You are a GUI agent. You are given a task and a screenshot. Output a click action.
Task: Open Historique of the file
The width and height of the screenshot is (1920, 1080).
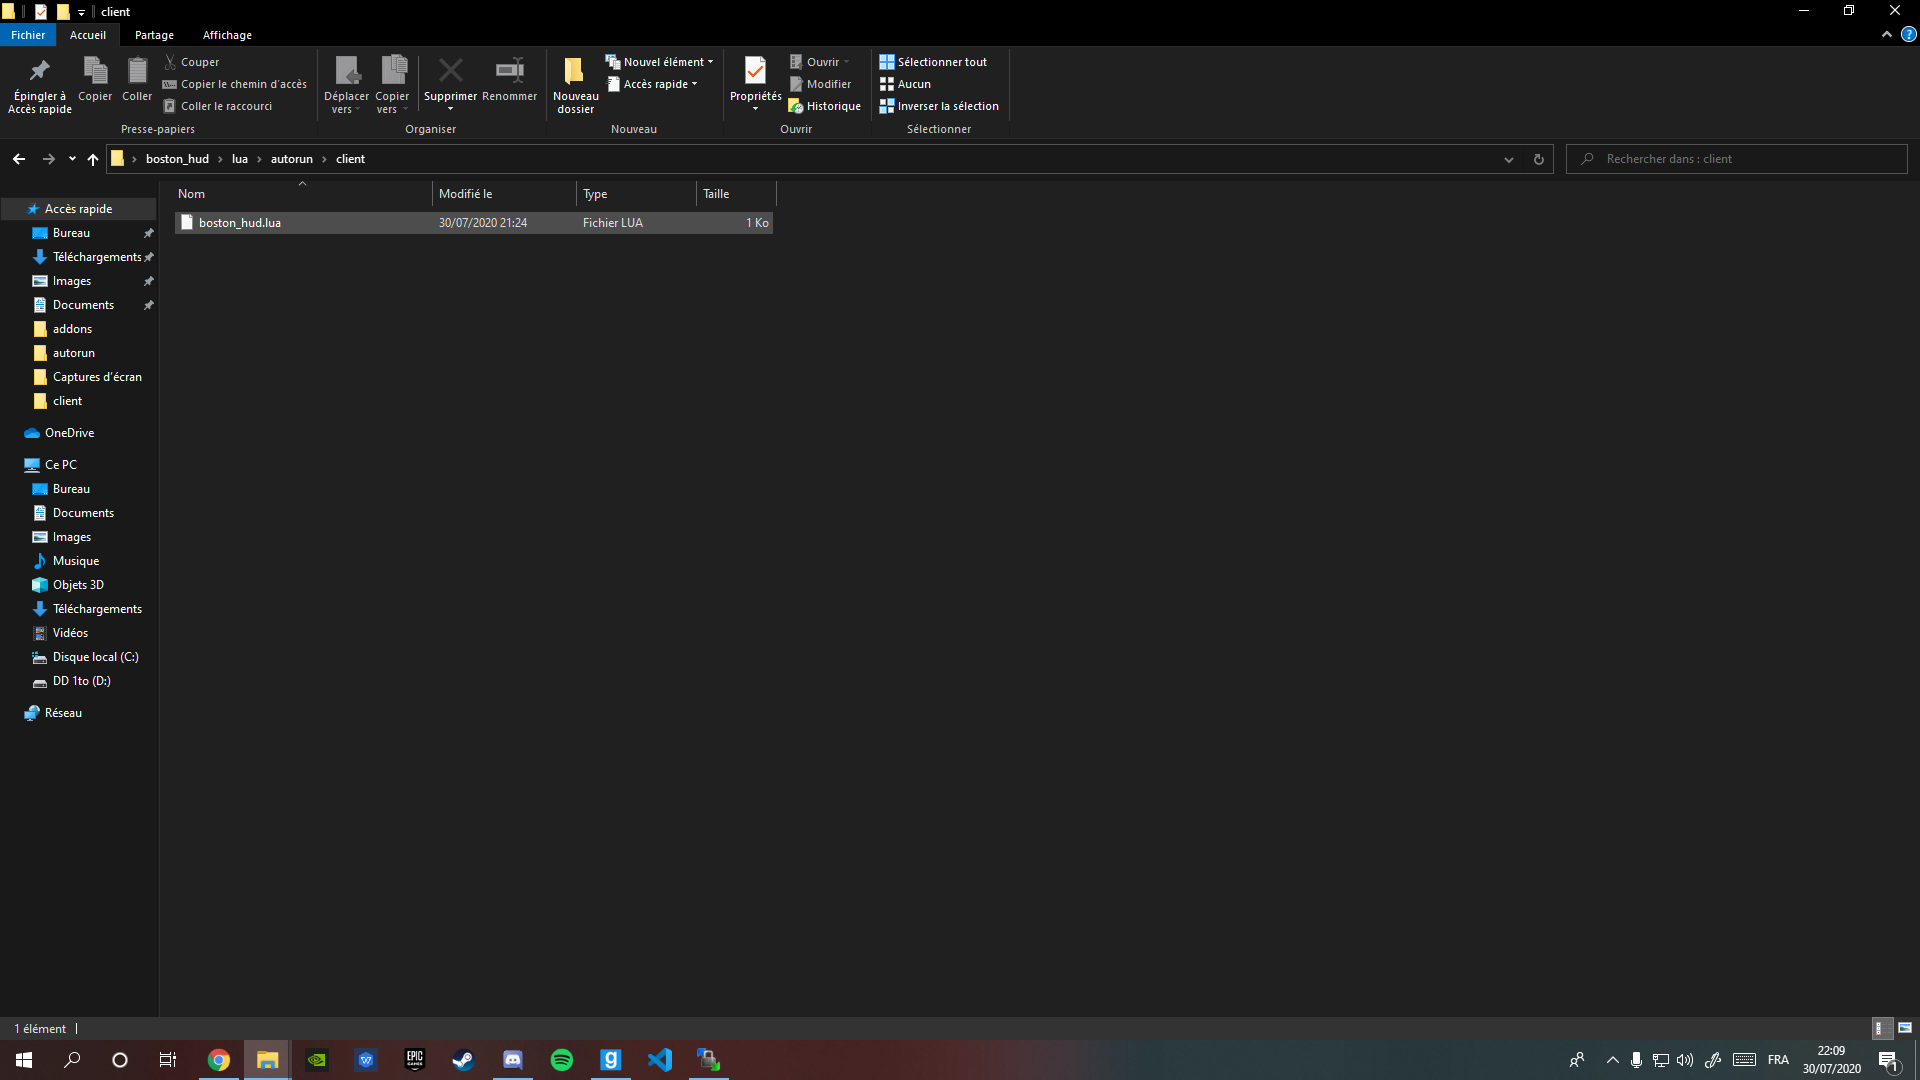pos(824,106)
